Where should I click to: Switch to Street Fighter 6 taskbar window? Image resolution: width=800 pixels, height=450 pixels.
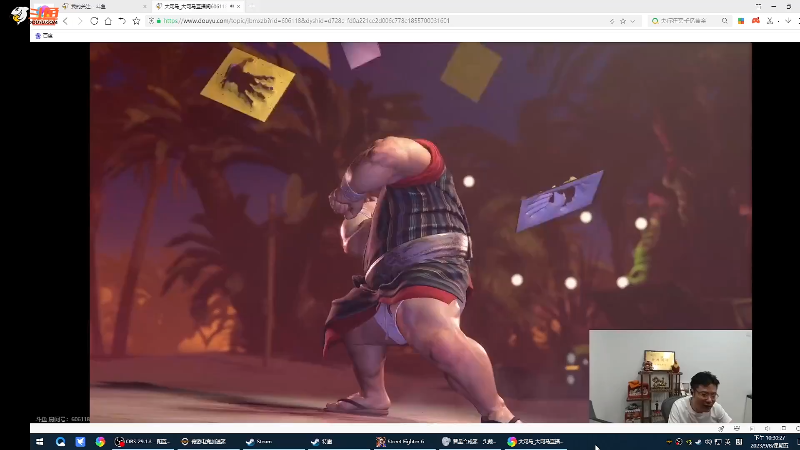click(405, 442)
